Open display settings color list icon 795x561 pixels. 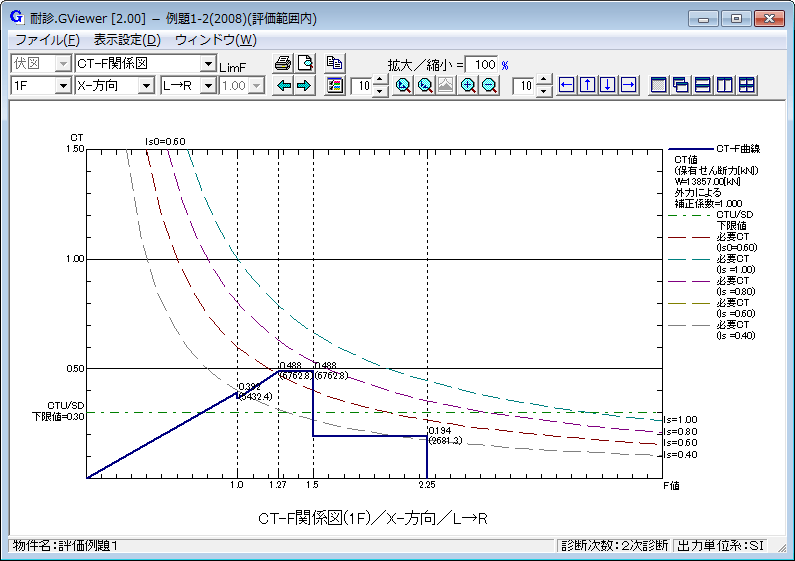[335, 86]
